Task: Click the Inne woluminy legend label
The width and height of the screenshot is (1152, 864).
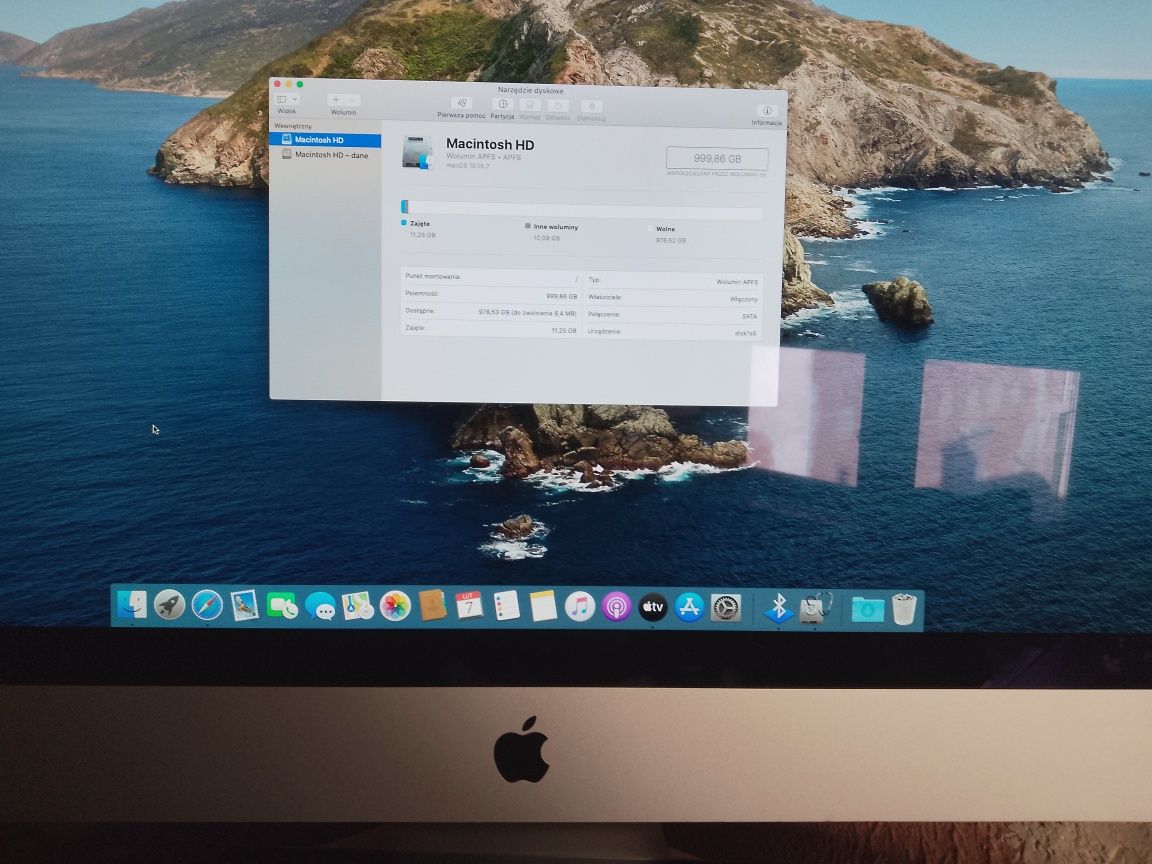Action: click(555, 227)
